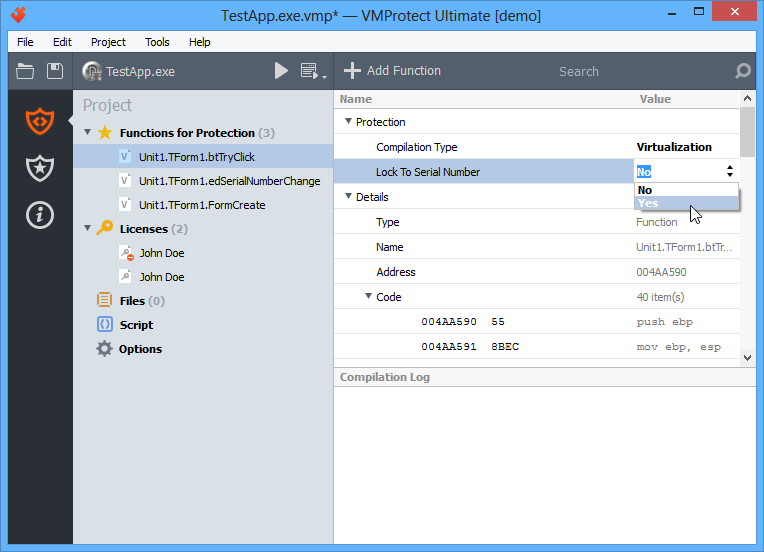This screenshot has height=552, width=764.
Task: Choose No in the dropdown list
Action: pos(645,189)
